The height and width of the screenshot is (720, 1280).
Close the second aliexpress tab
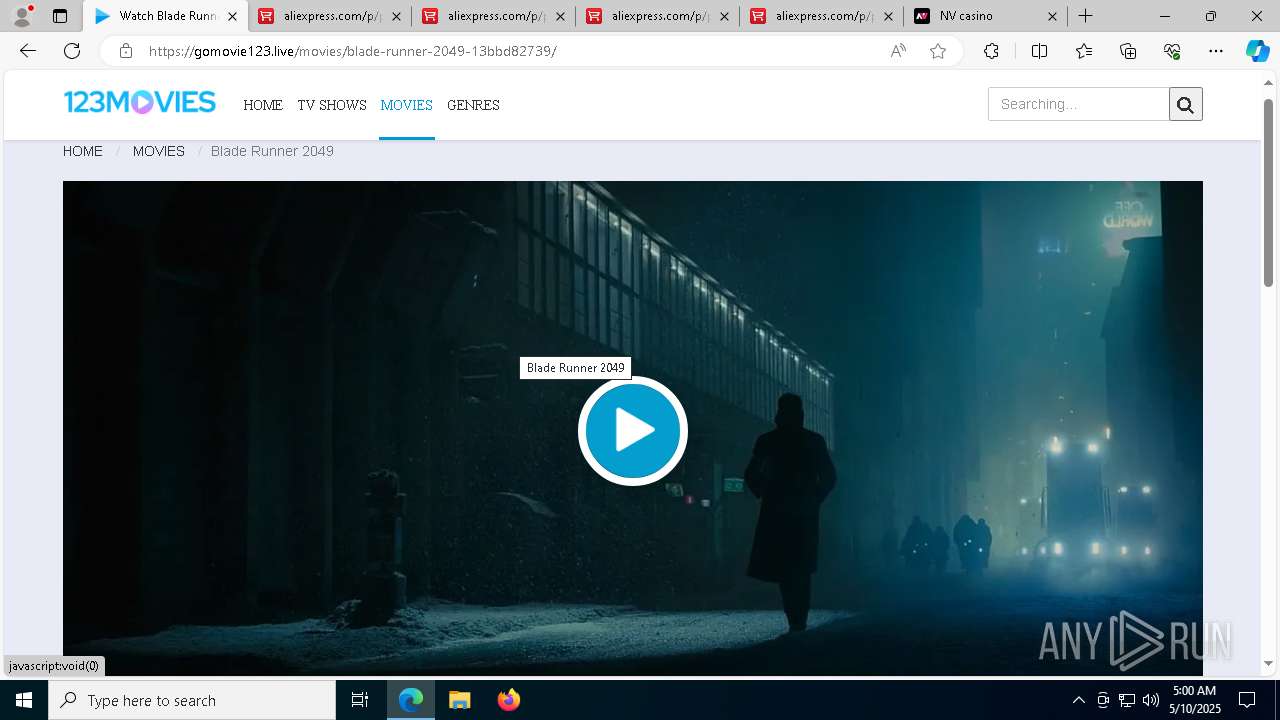pos(560,16)
